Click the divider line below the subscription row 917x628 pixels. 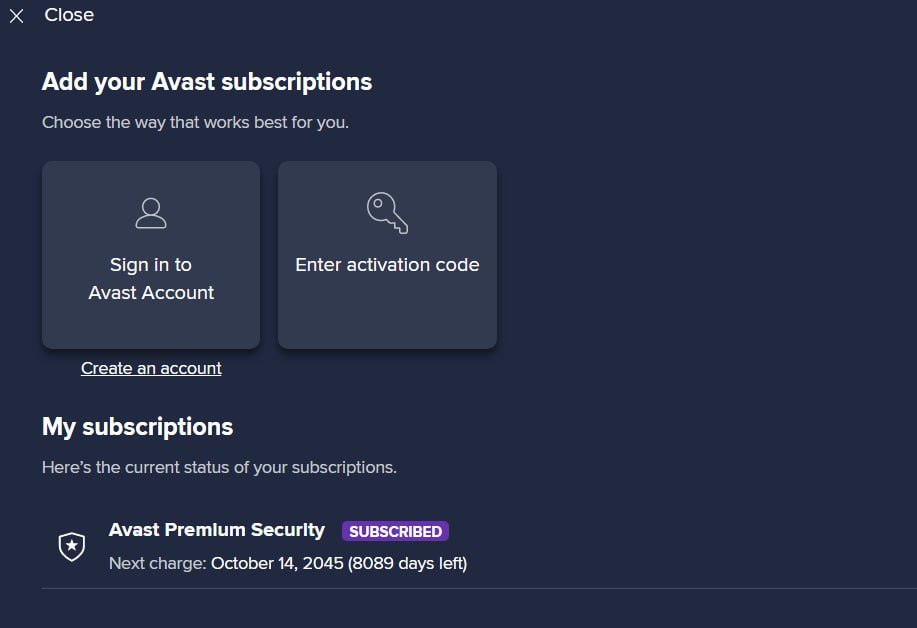click(478, 588)
